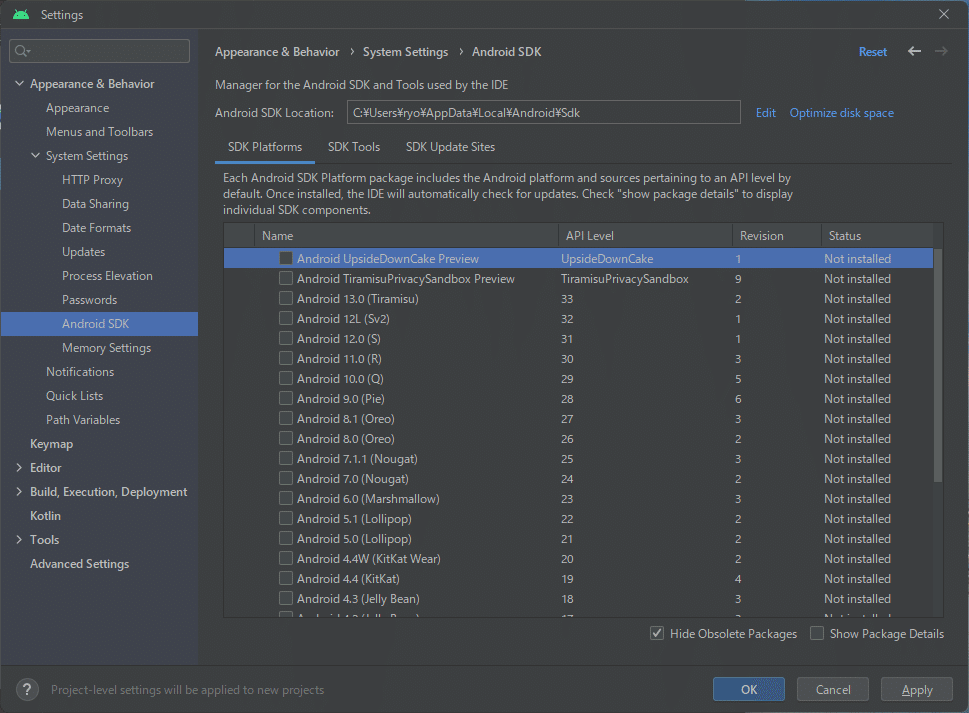Image resolution: width=969 pixels, height=713 pixels.
Task: Click Optimize disk space link
Action: tap(841, 112)
